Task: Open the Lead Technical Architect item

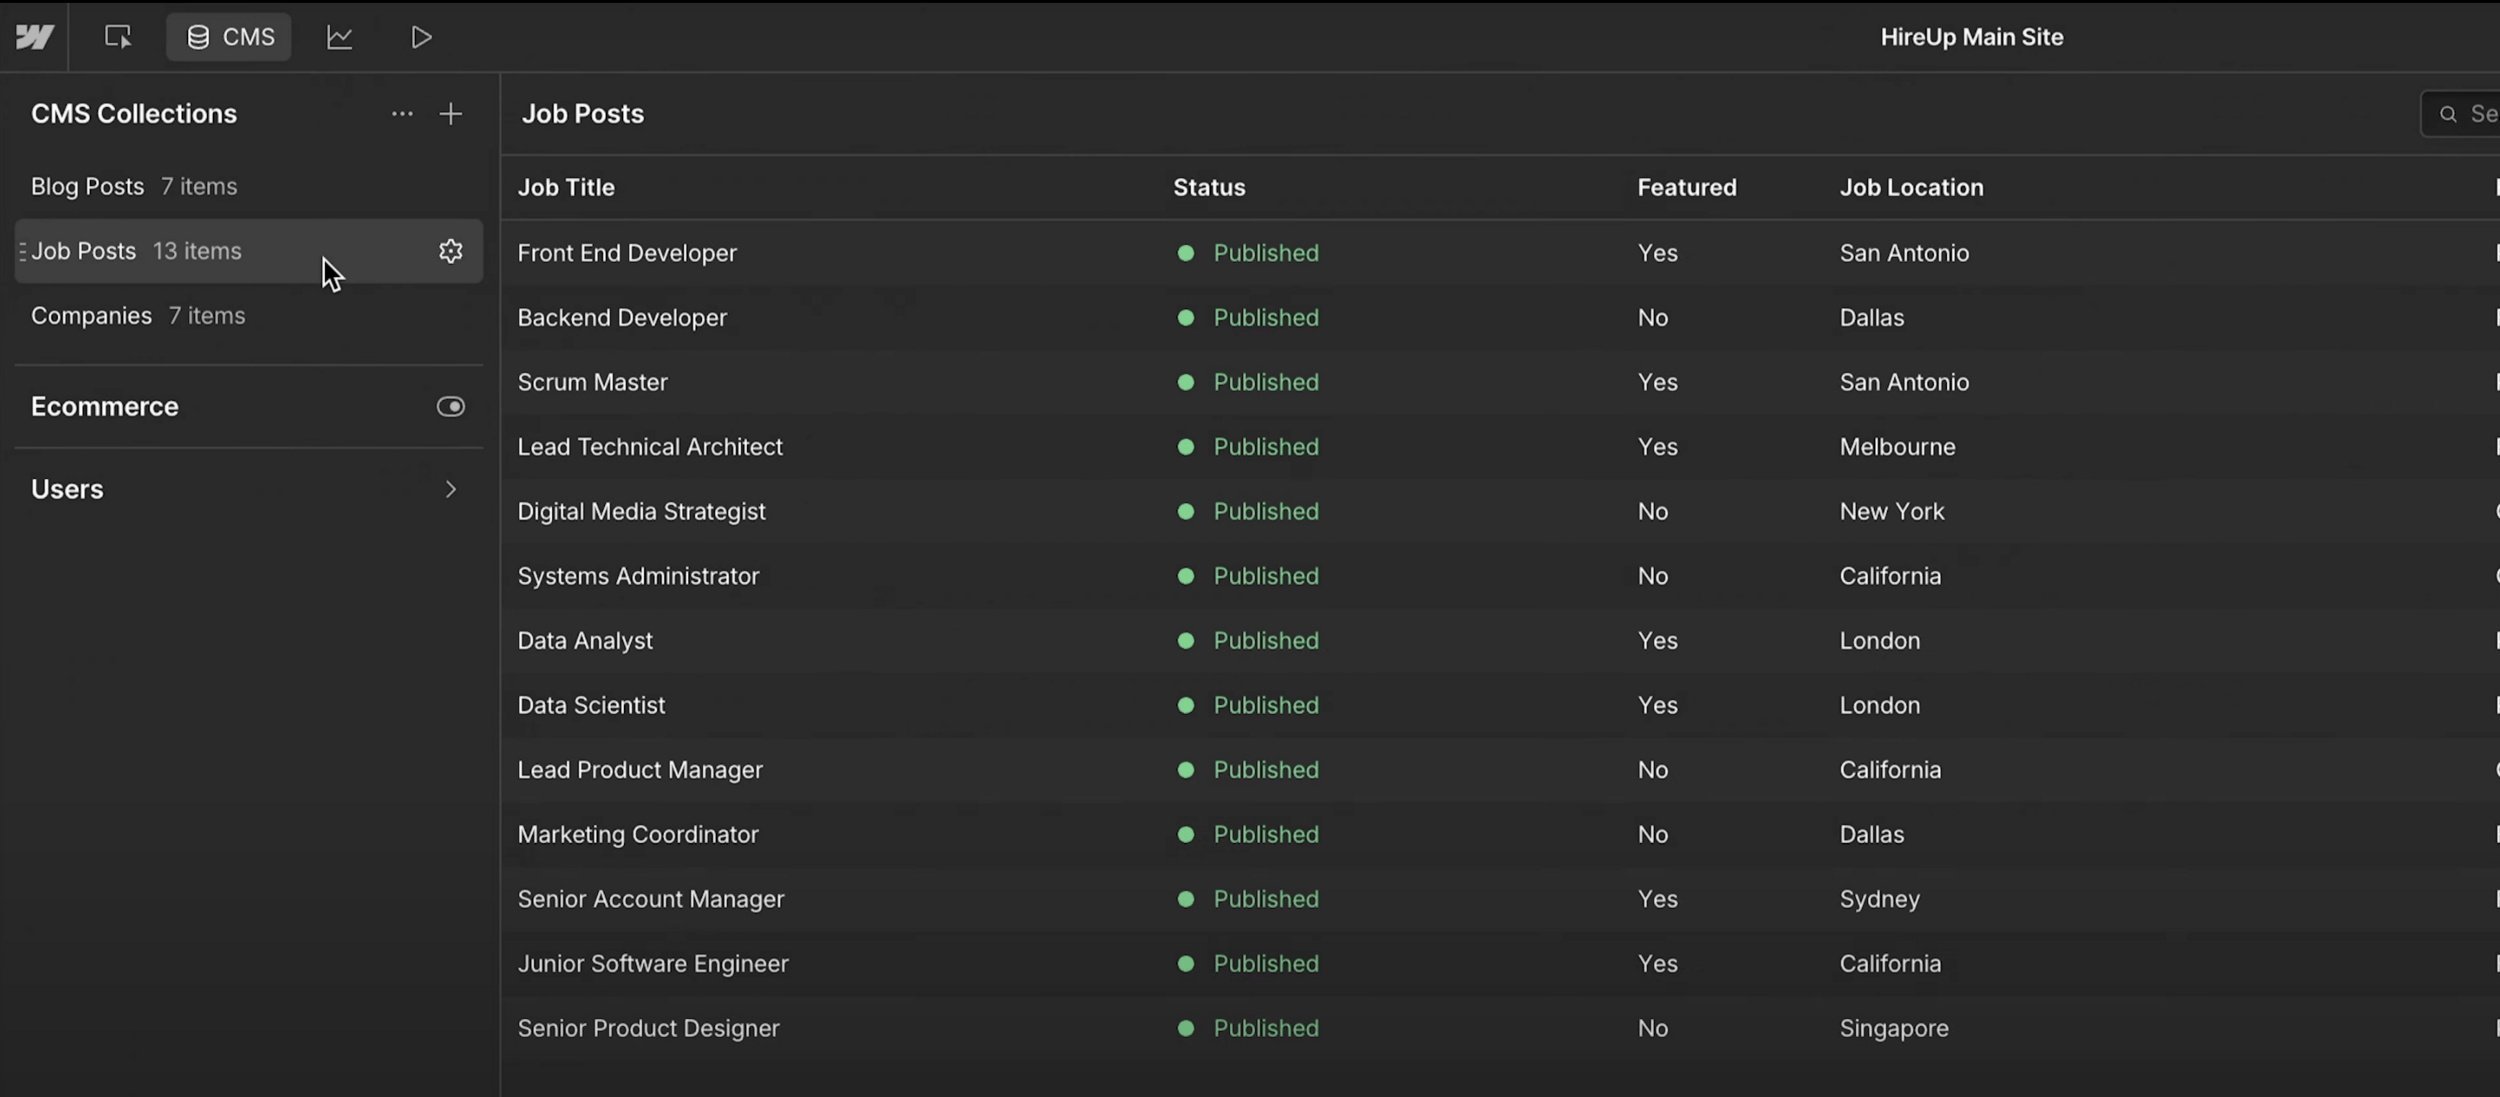Action: click(x=650, y=447)
